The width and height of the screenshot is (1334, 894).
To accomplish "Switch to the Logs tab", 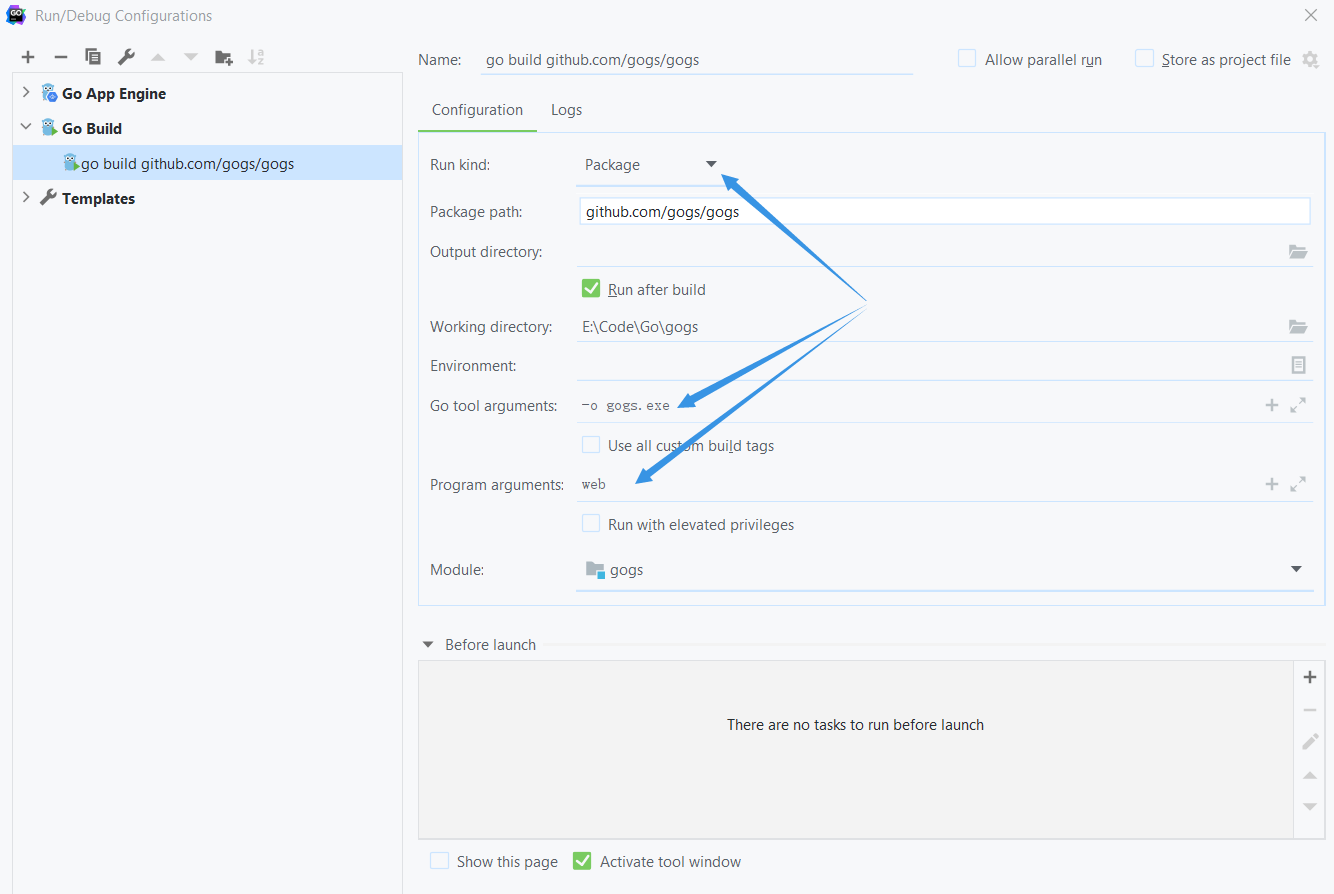I will point(566,110).
